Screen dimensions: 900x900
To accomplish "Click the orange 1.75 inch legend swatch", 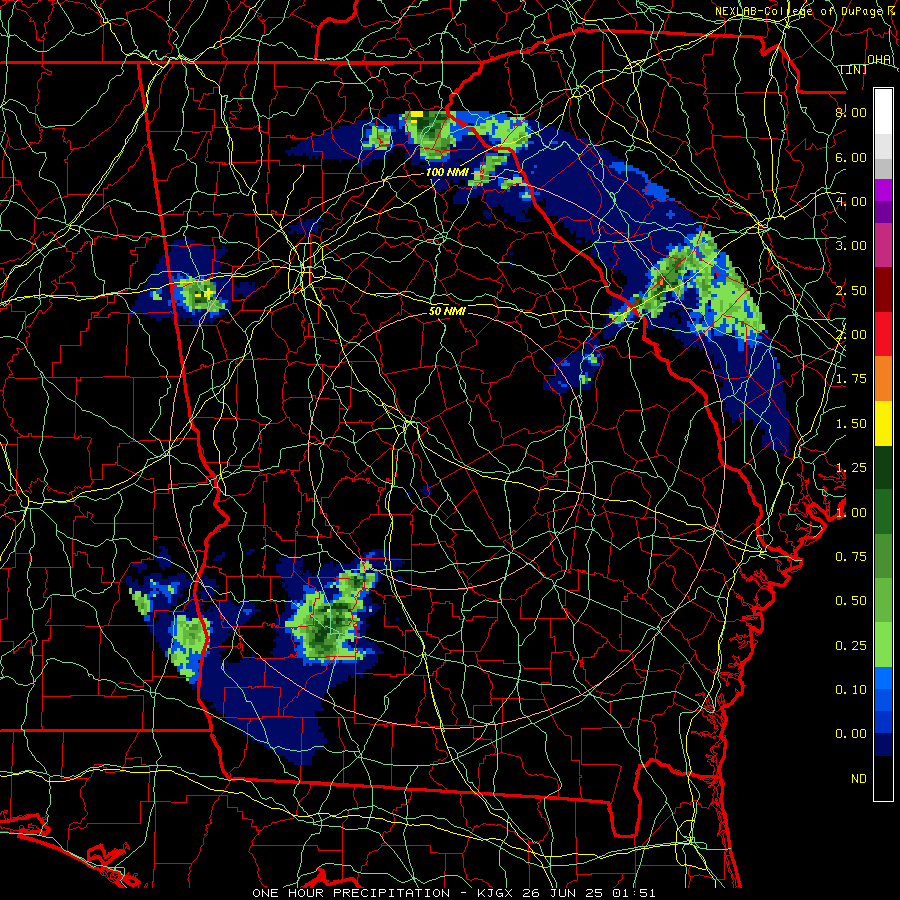I will tap(883, 379).
